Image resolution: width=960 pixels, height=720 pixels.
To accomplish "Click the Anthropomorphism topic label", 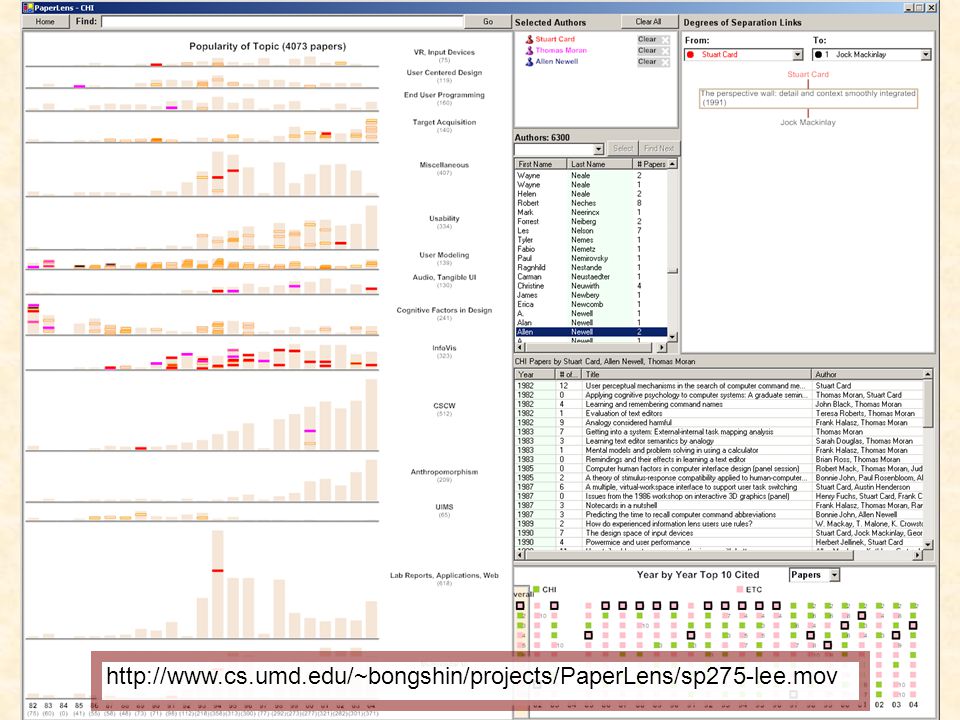I will 444,471.
